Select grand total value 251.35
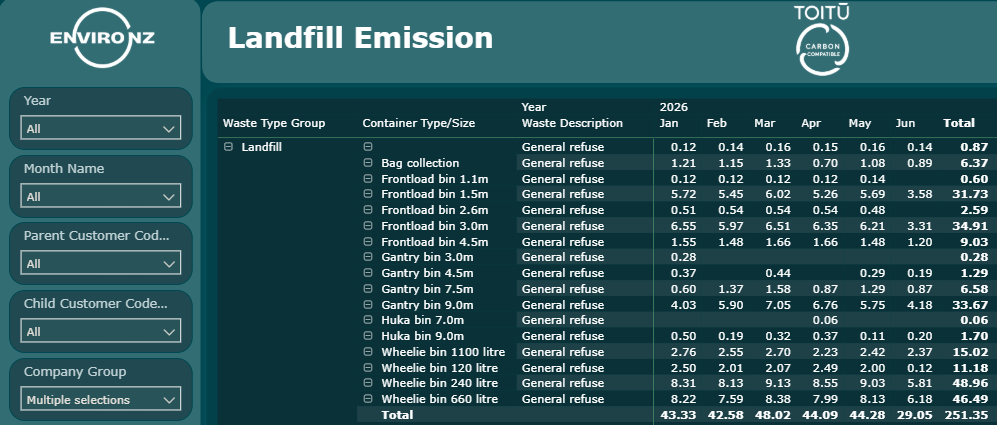997x425 pixels. pos(968,415)
